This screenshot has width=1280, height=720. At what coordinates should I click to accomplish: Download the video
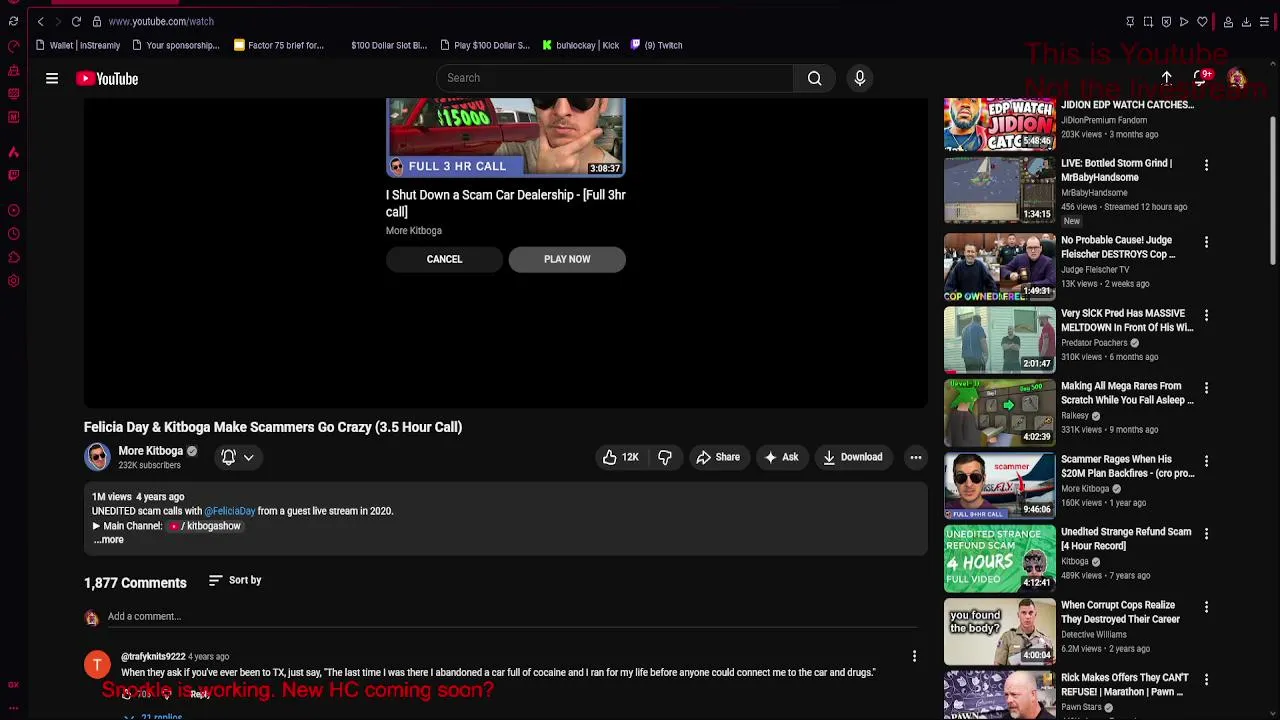pyautogui.click(x=853, y=457)
